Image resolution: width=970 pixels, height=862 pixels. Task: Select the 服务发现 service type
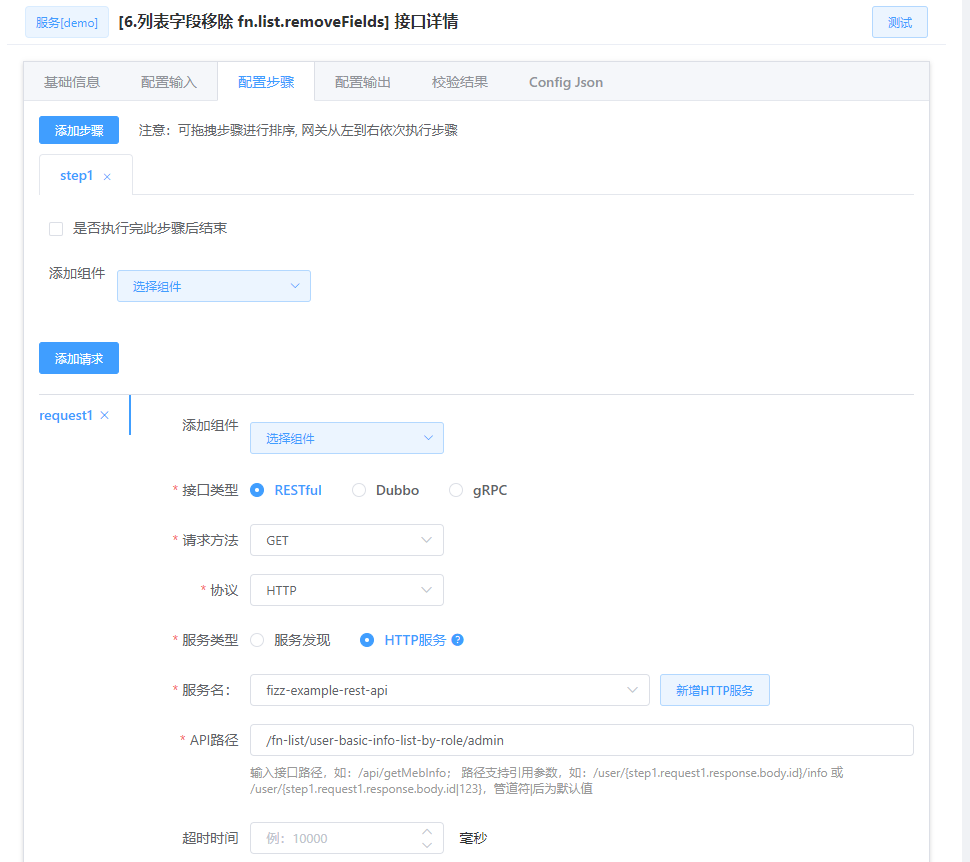pyautogui.click(x=256, y=641)
